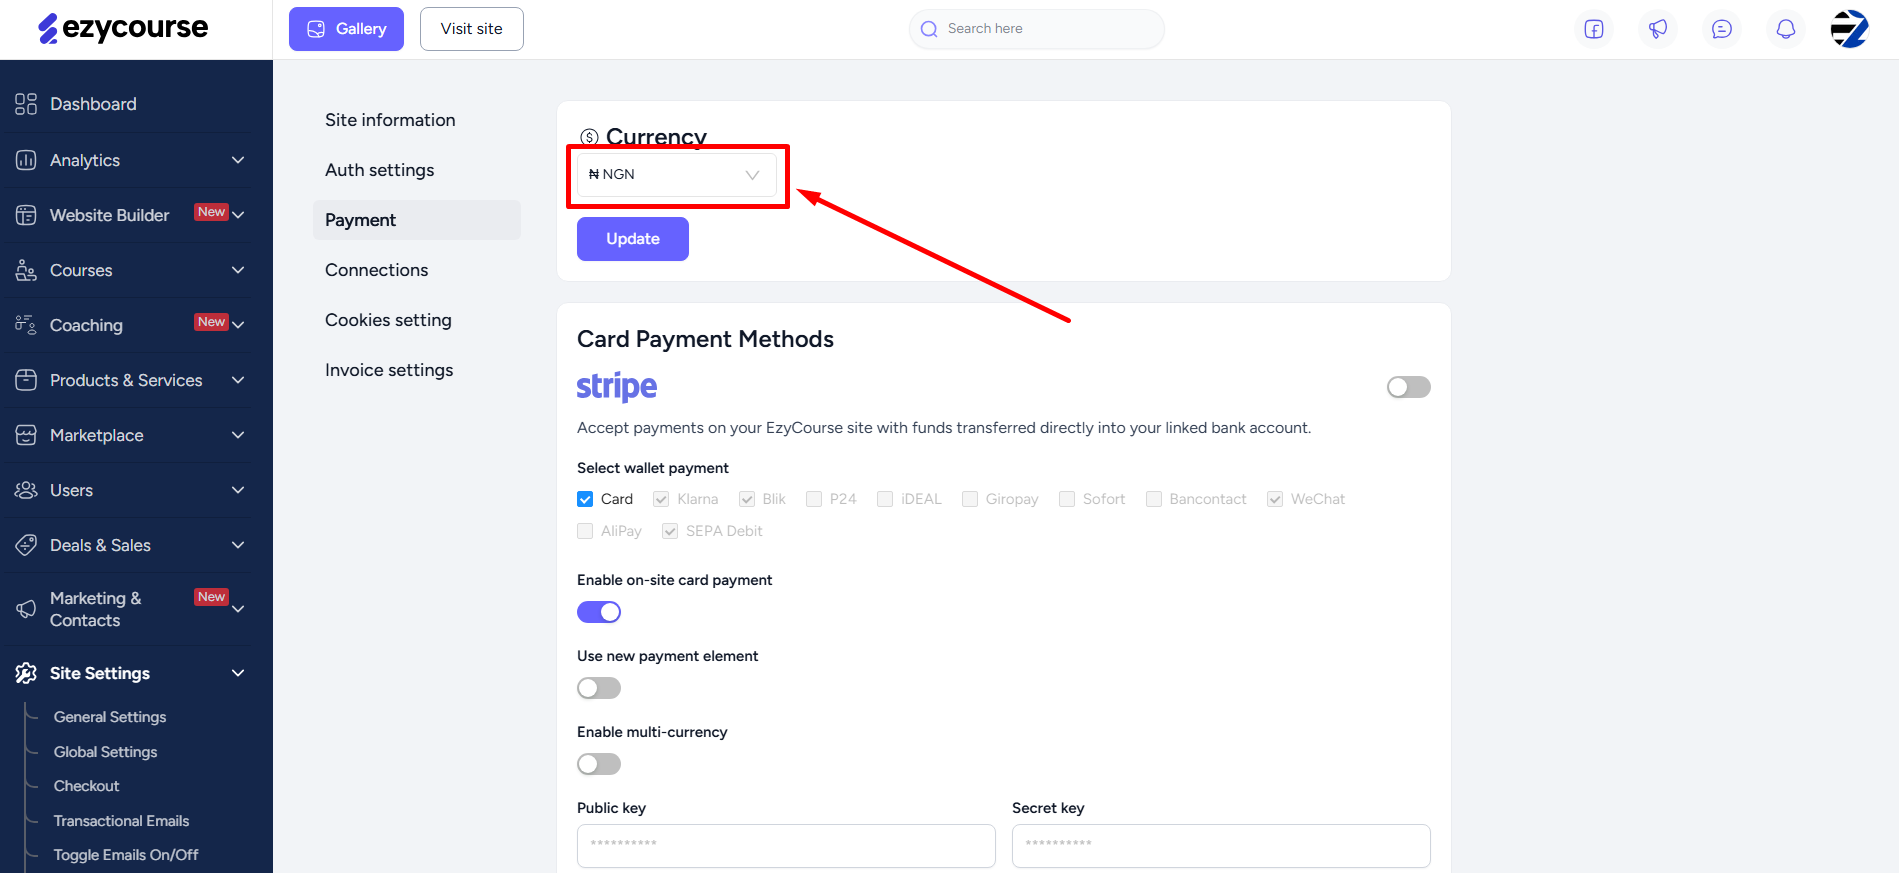Uncheck the Card wallet payment checkbox
The image size is (1899, 873).
(585, 499)
